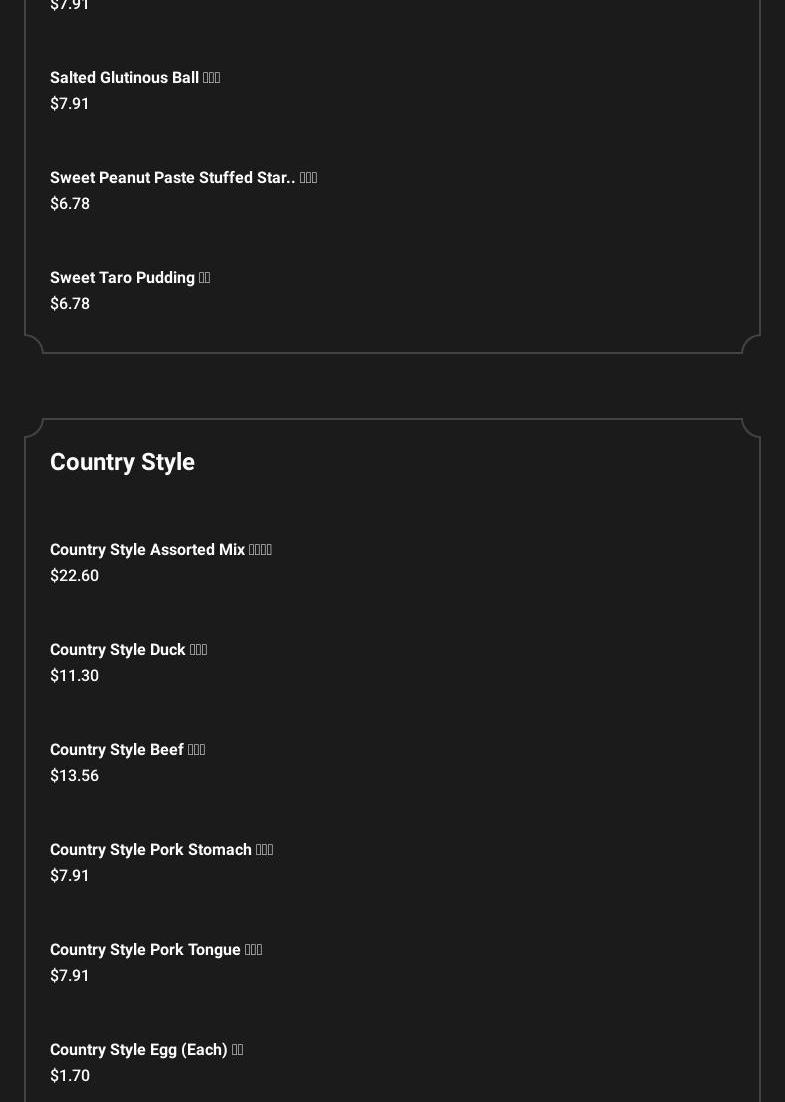Viewport: 785px width, 1102px height.
Task: Click the $6.78 price under Sweet Taro Pudding
Action: (70, 304)
